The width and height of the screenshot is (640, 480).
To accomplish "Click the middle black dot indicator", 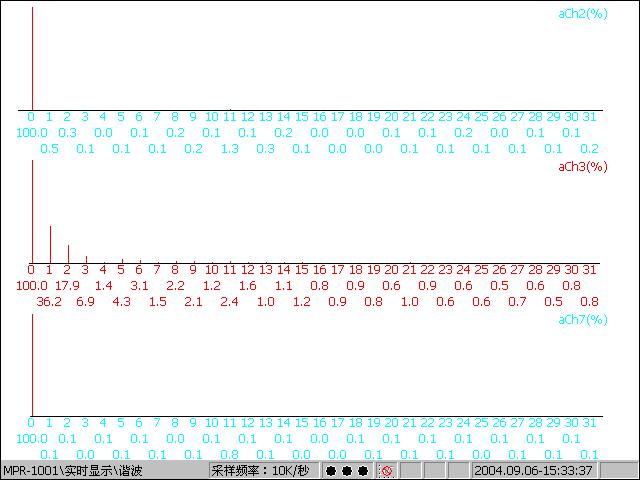I will coord(346,470).
